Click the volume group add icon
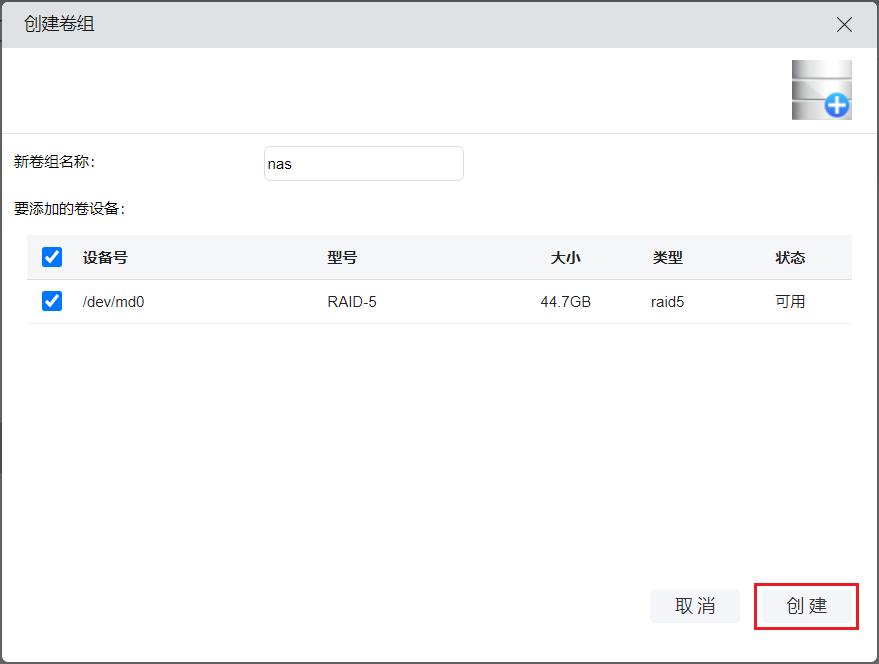Viewport: 879px width, 664px height. (821, 90)
